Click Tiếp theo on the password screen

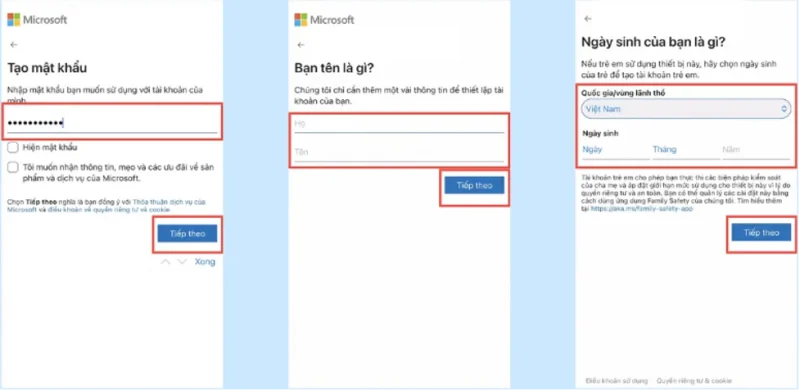pos(187,234)
